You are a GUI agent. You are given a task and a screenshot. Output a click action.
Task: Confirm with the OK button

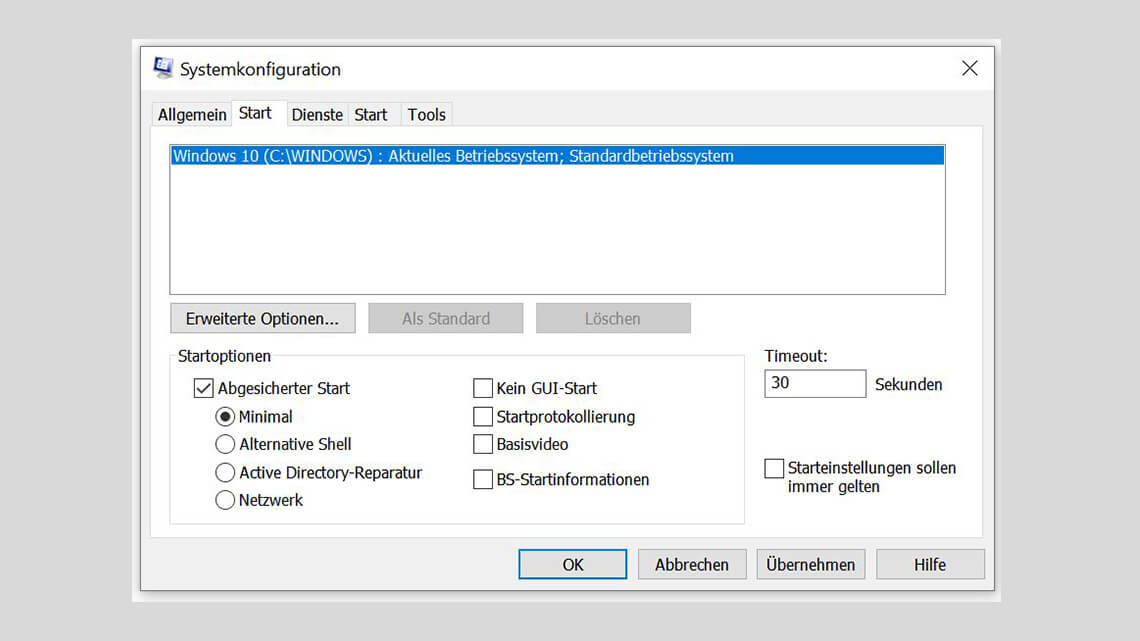pos(573,565)
